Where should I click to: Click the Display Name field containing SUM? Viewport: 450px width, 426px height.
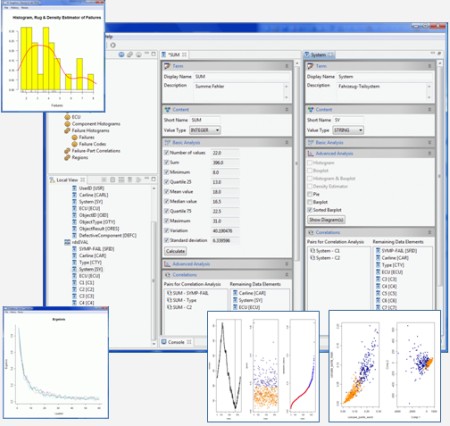click(242, 77)
